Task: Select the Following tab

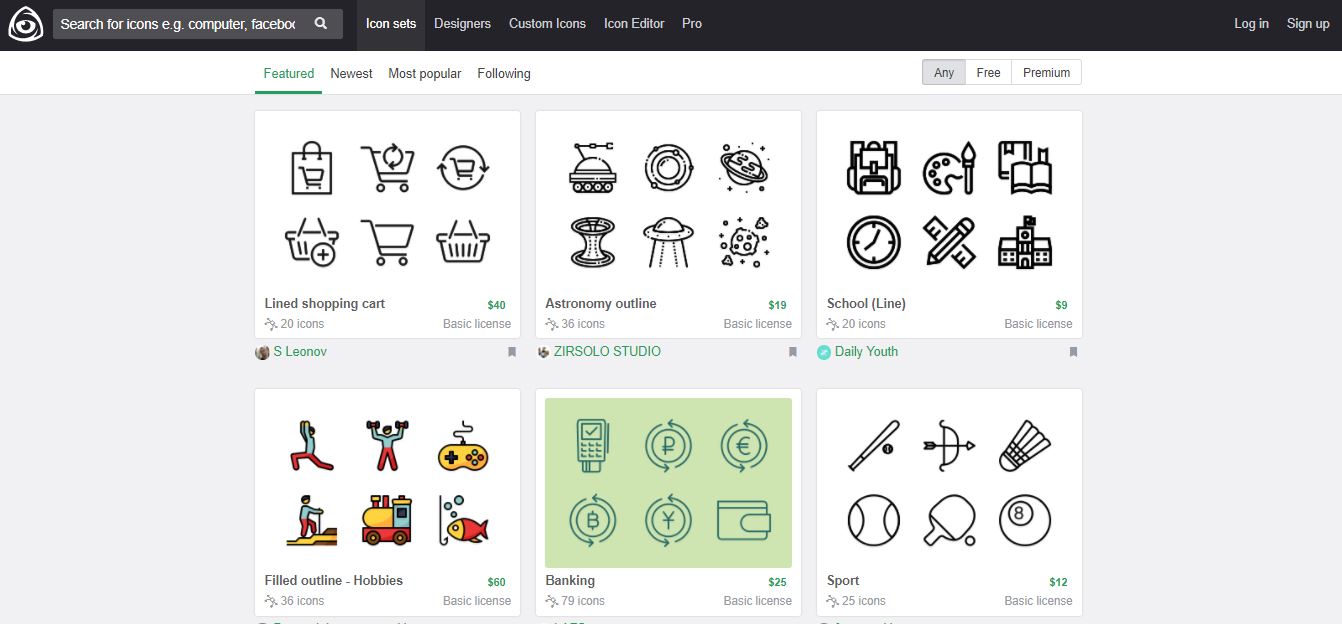Action: 503,73
